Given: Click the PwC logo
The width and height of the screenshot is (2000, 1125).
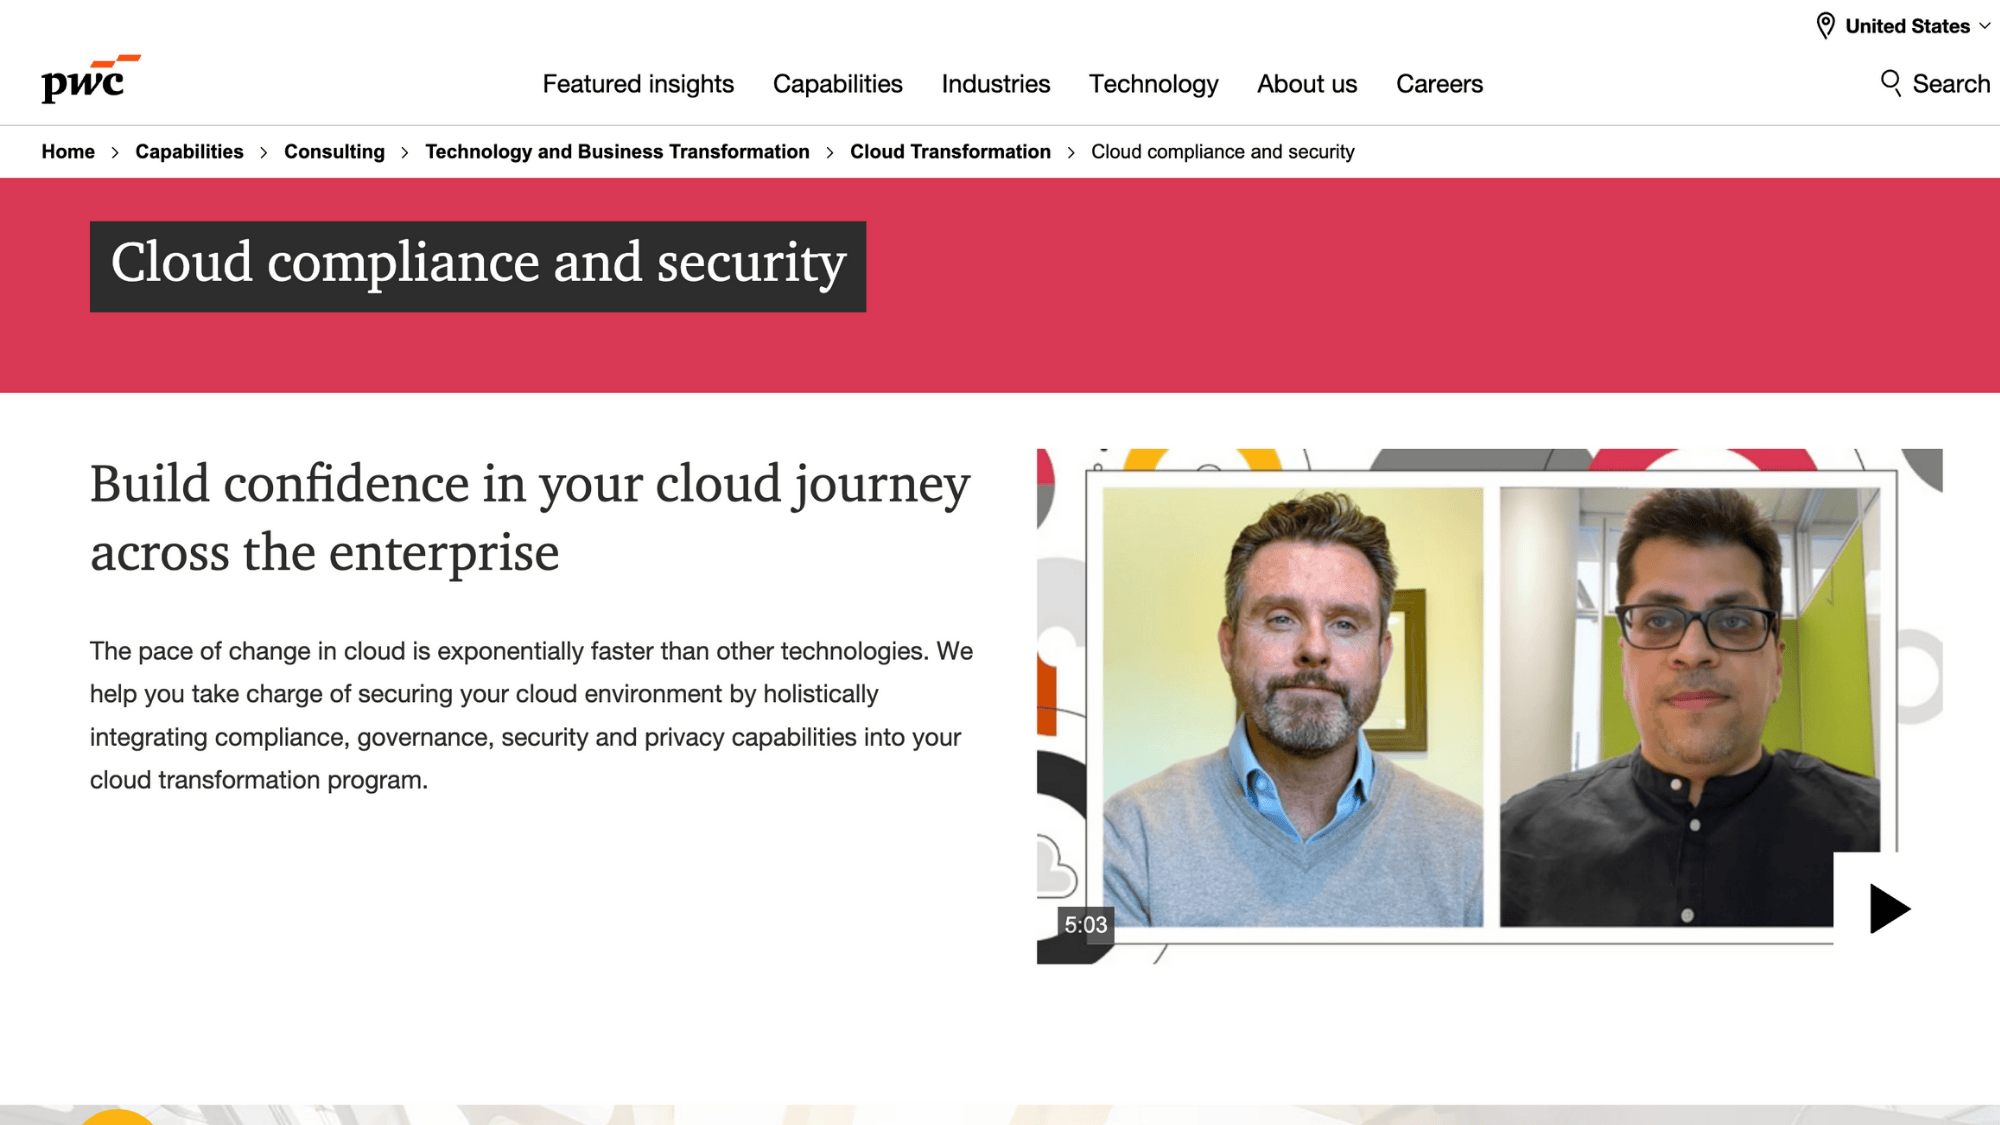Looking at the screenshot, I should point(90,79).
